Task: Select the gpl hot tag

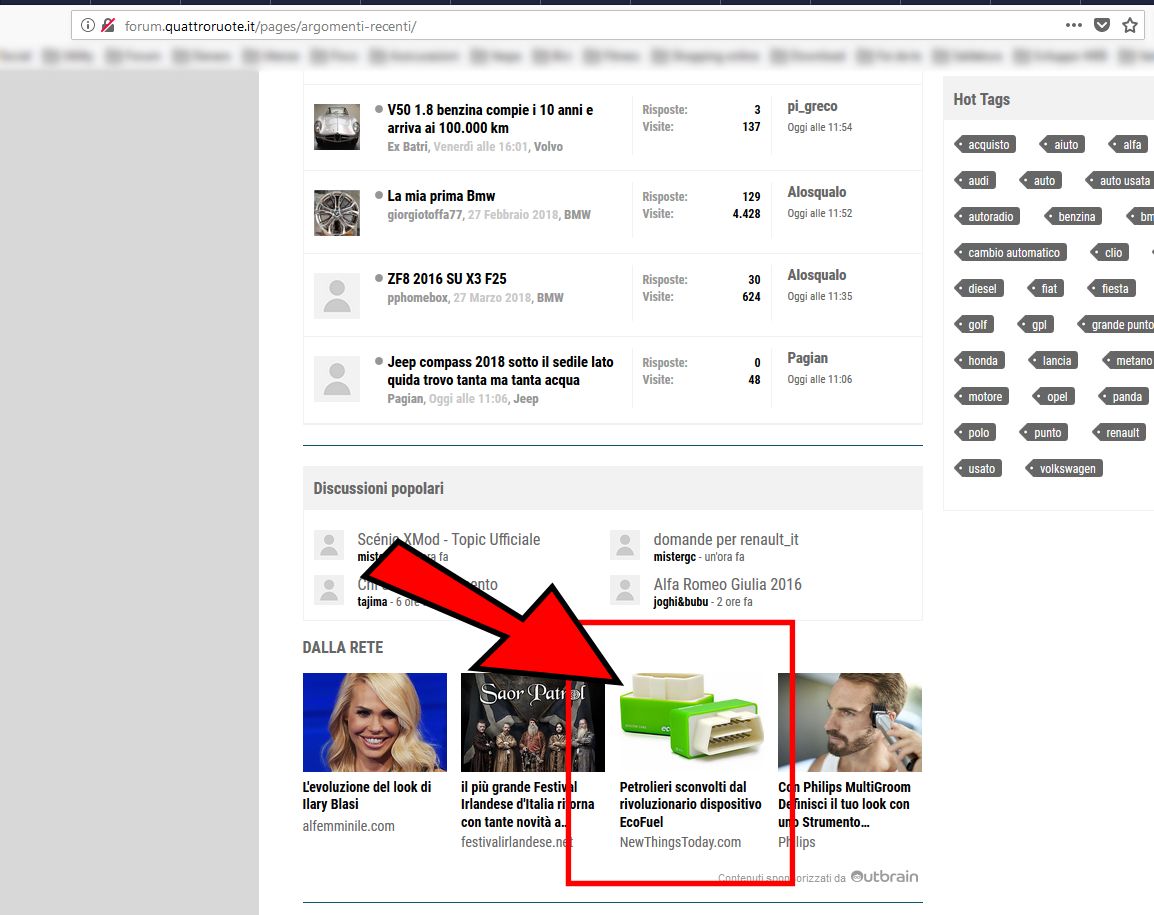Action: tap(1036, 325)
